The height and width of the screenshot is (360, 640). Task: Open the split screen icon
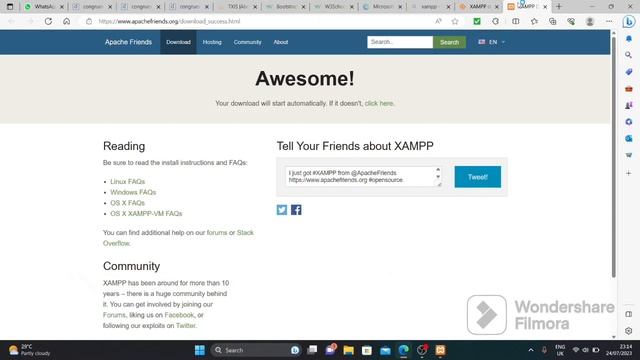coord(516,21)
